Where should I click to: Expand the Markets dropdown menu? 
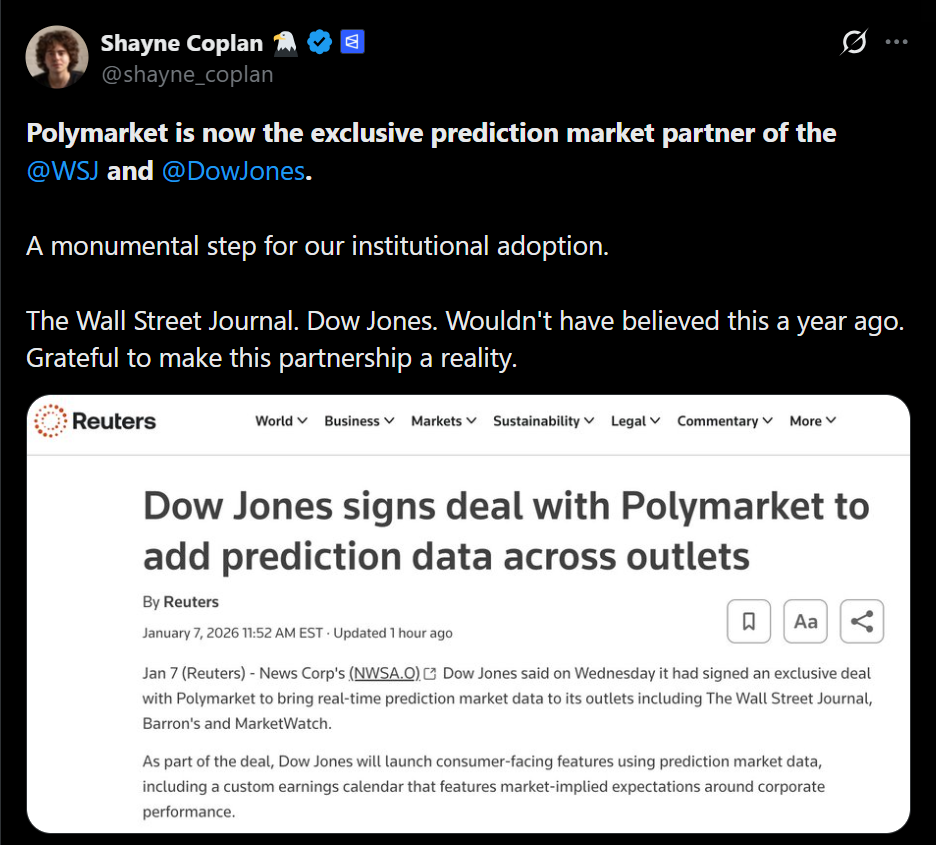click(x=443, y=421)
